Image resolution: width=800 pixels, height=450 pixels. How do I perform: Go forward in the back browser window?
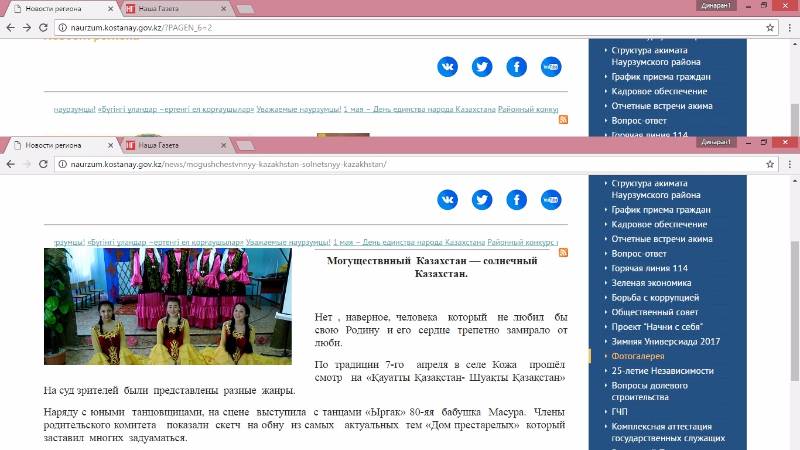tap(27, 28)
